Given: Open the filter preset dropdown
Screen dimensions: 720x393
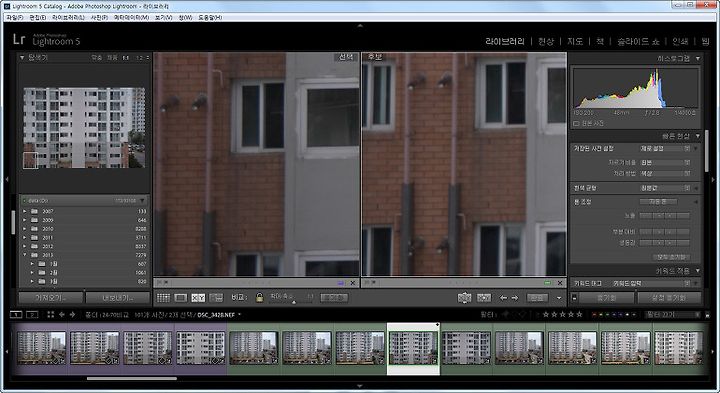Looking at the screenshot, I should click(x=673, y=314).
